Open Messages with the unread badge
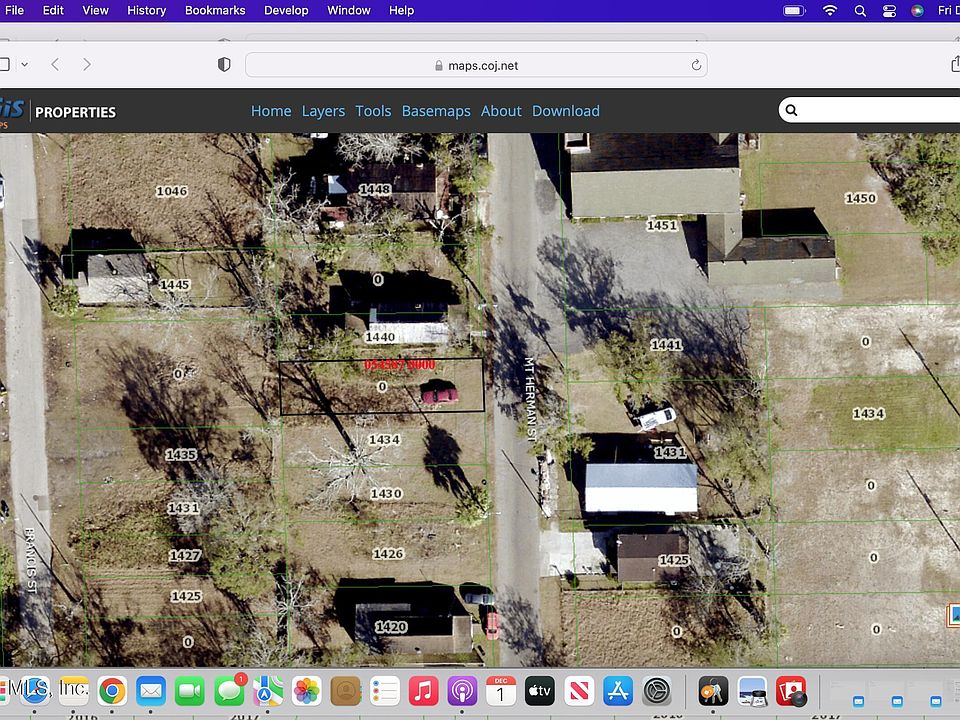This screenshot has height=720, width=960. [x=230, y=692]
